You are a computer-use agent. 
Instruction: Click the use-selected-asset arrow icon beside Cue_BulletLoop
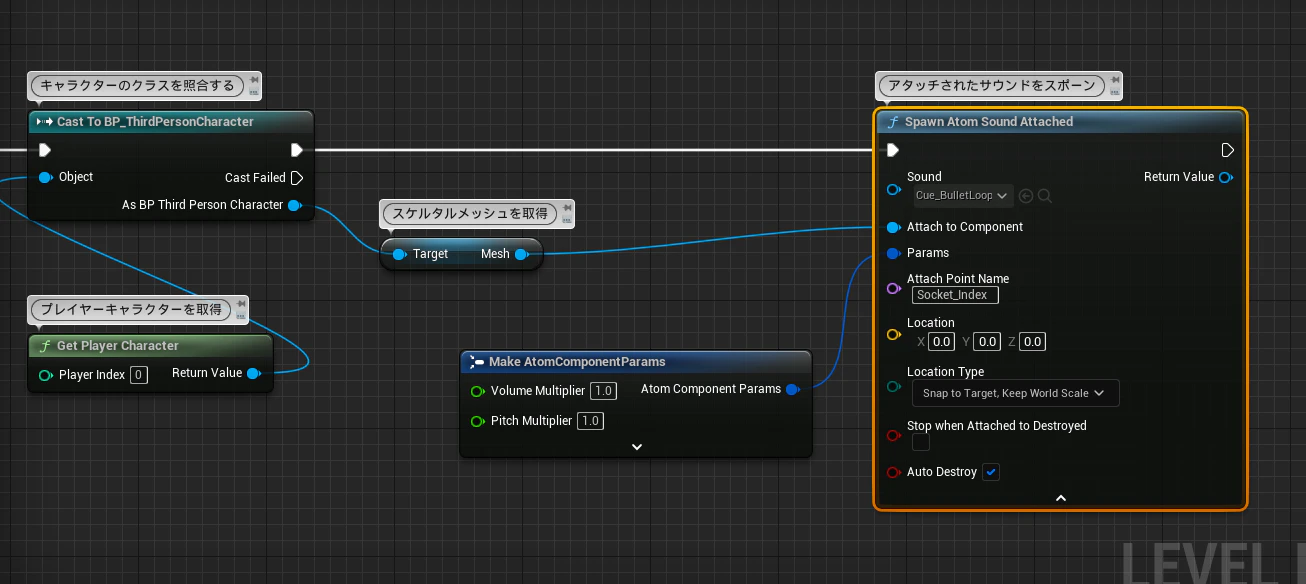point(1026,196)
